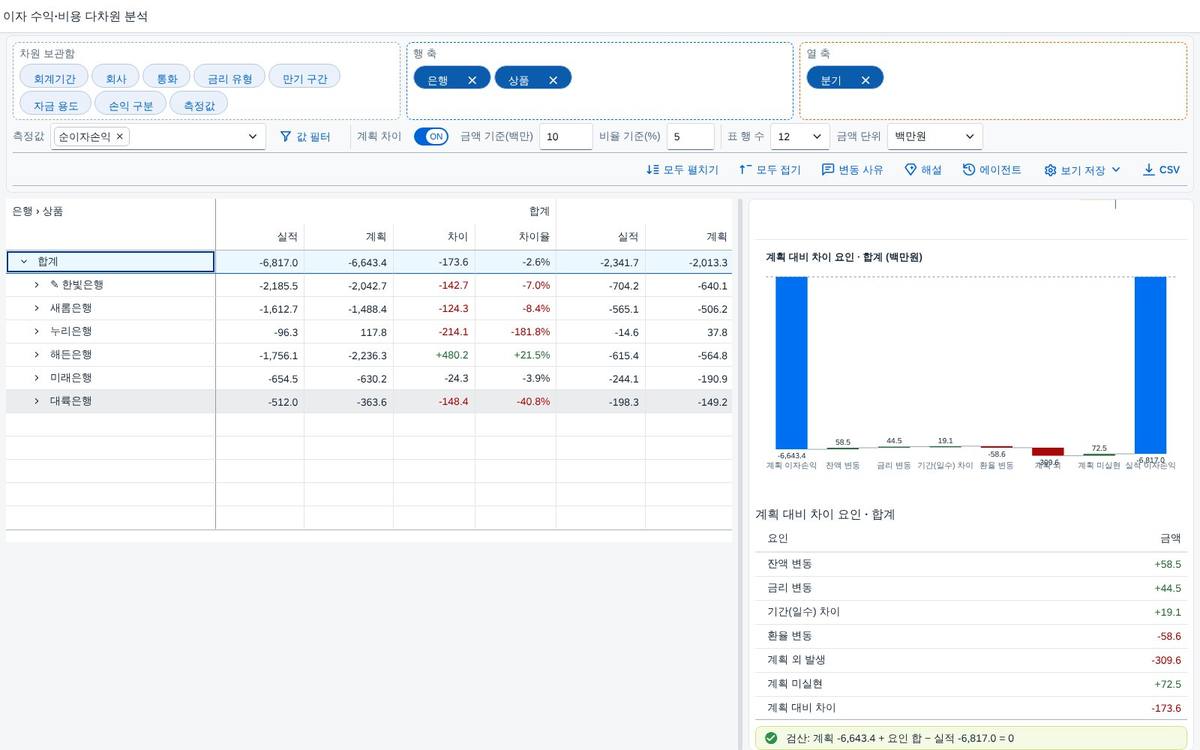This screenshot has width=1200, height=750.
Task: Expand the 대륙은행 row
Action: (x=36, y=401)
